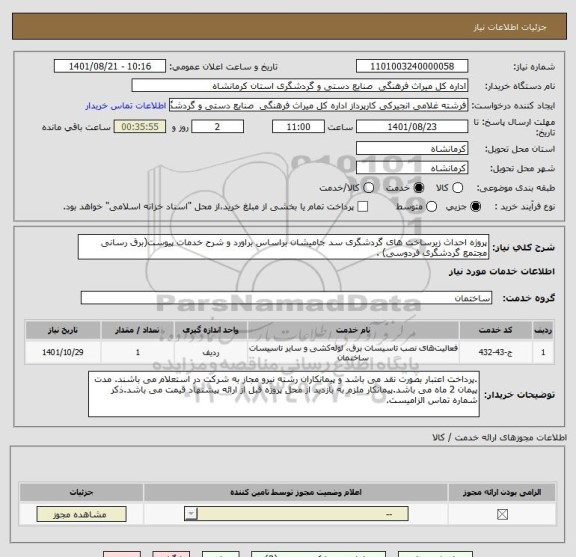Click the request creator field
The image size is (576, 557).
(x=318, y=105)
